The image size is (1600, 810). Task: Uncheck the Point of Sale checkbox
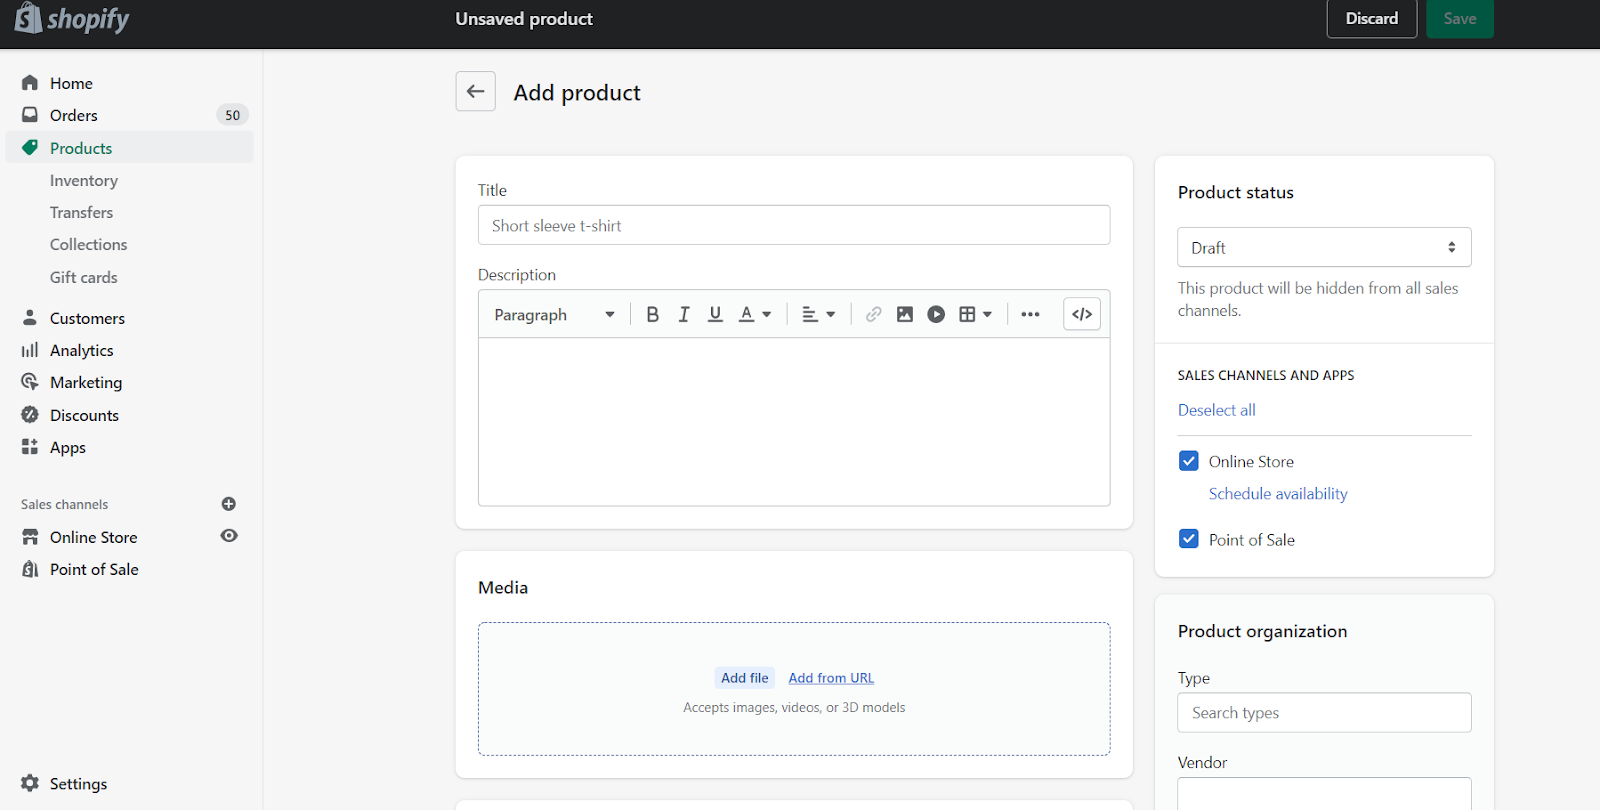pos(1189,539)
